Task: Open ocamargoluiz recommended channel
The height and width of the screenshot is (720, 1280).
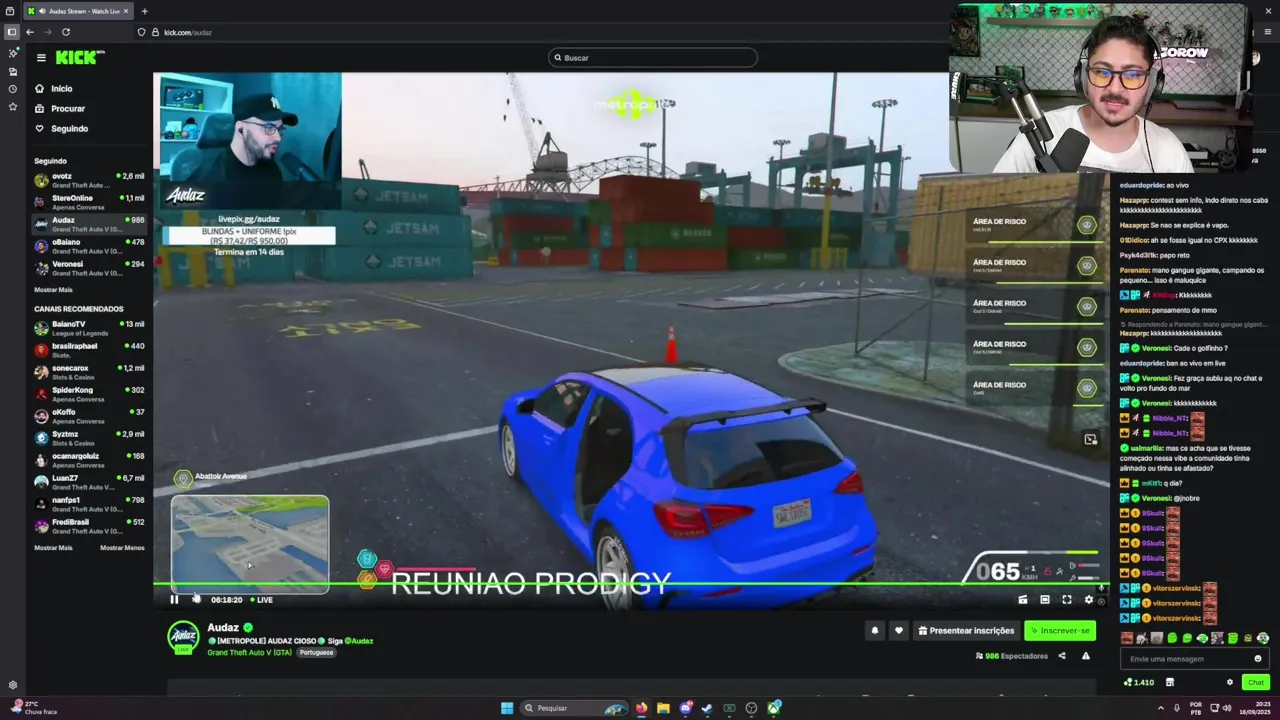Action: pyautogui.click(x=89, y=461)
